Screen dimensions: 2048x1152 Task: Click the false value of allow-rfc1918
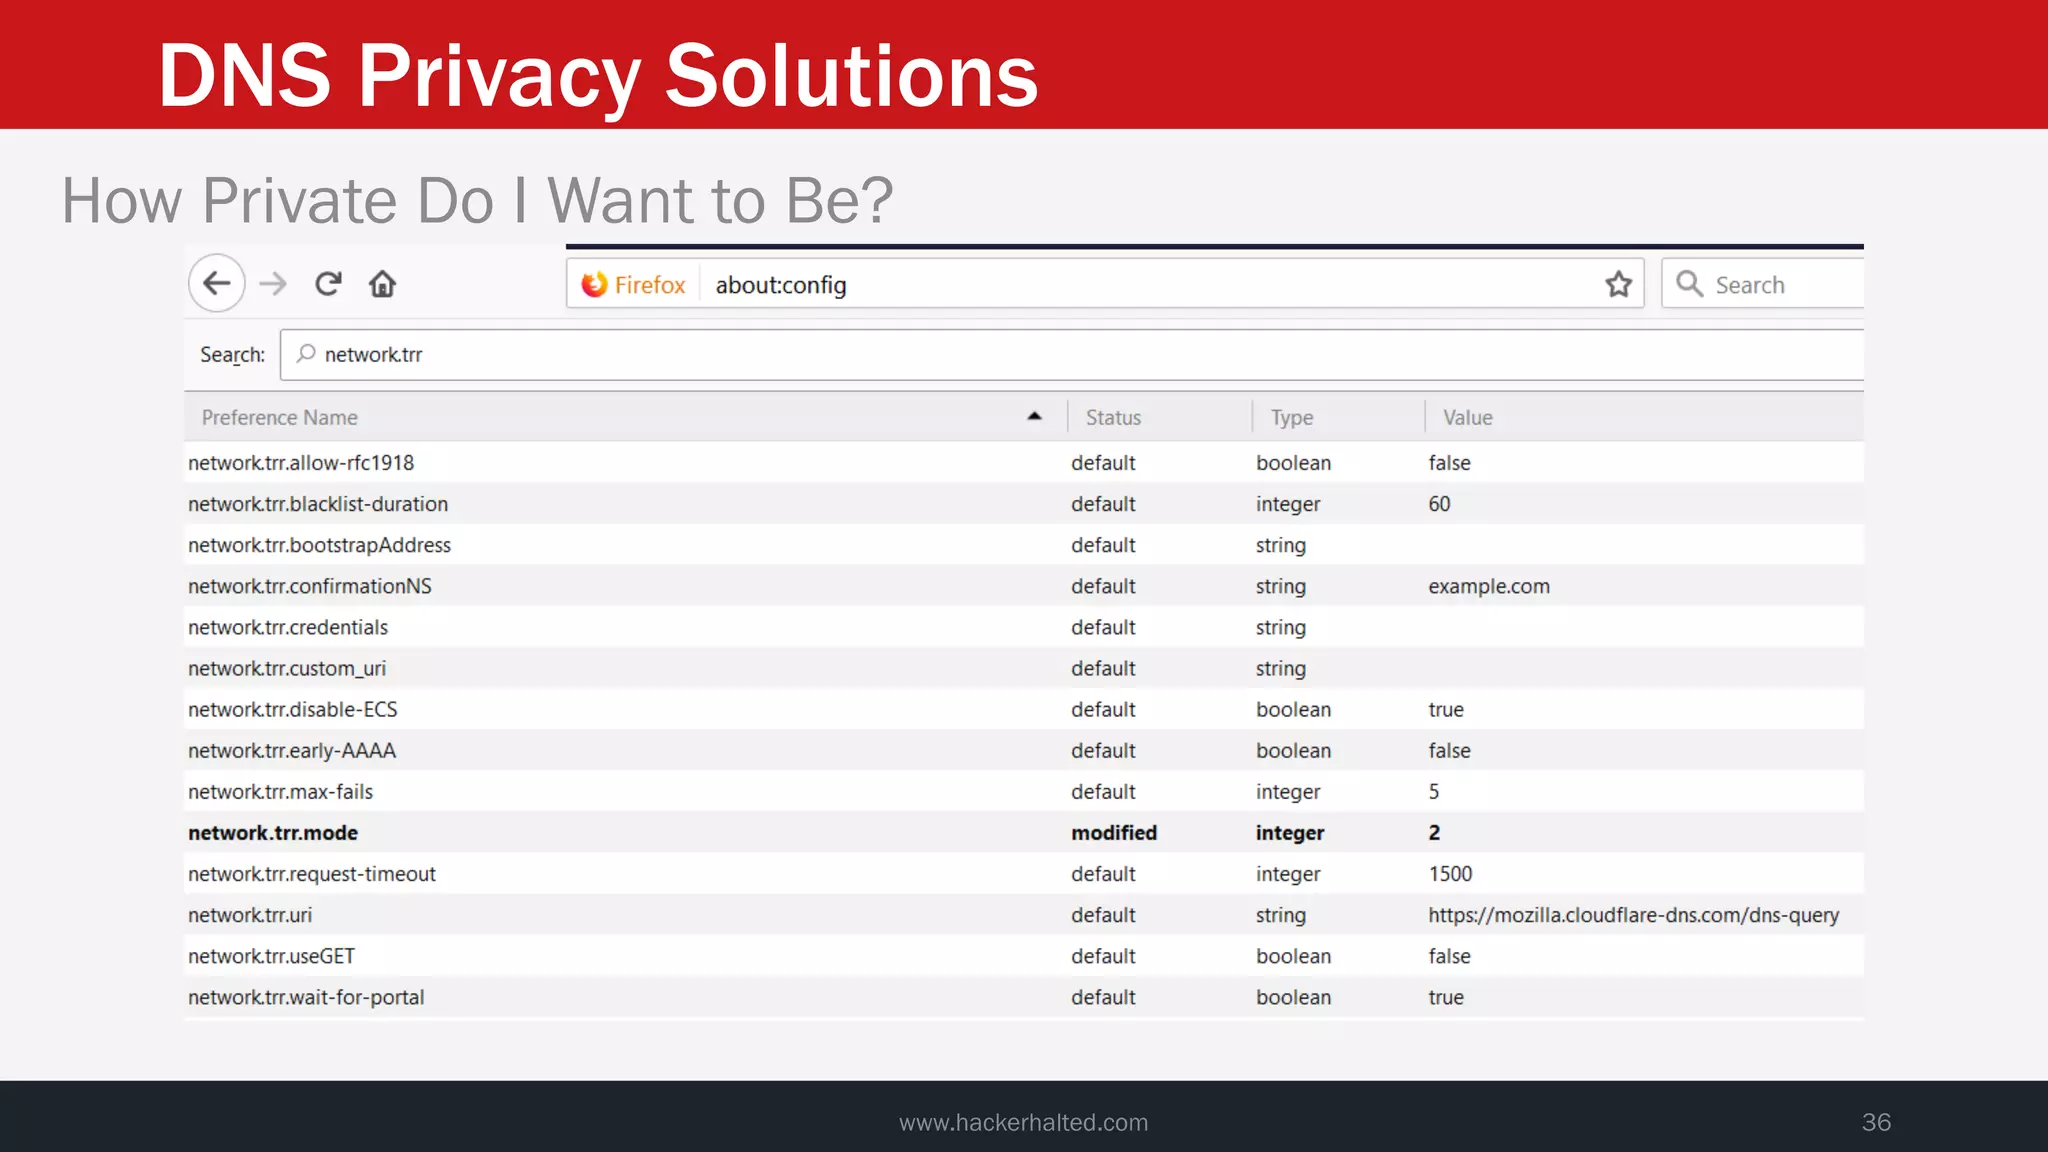(x=1449, y=463)
